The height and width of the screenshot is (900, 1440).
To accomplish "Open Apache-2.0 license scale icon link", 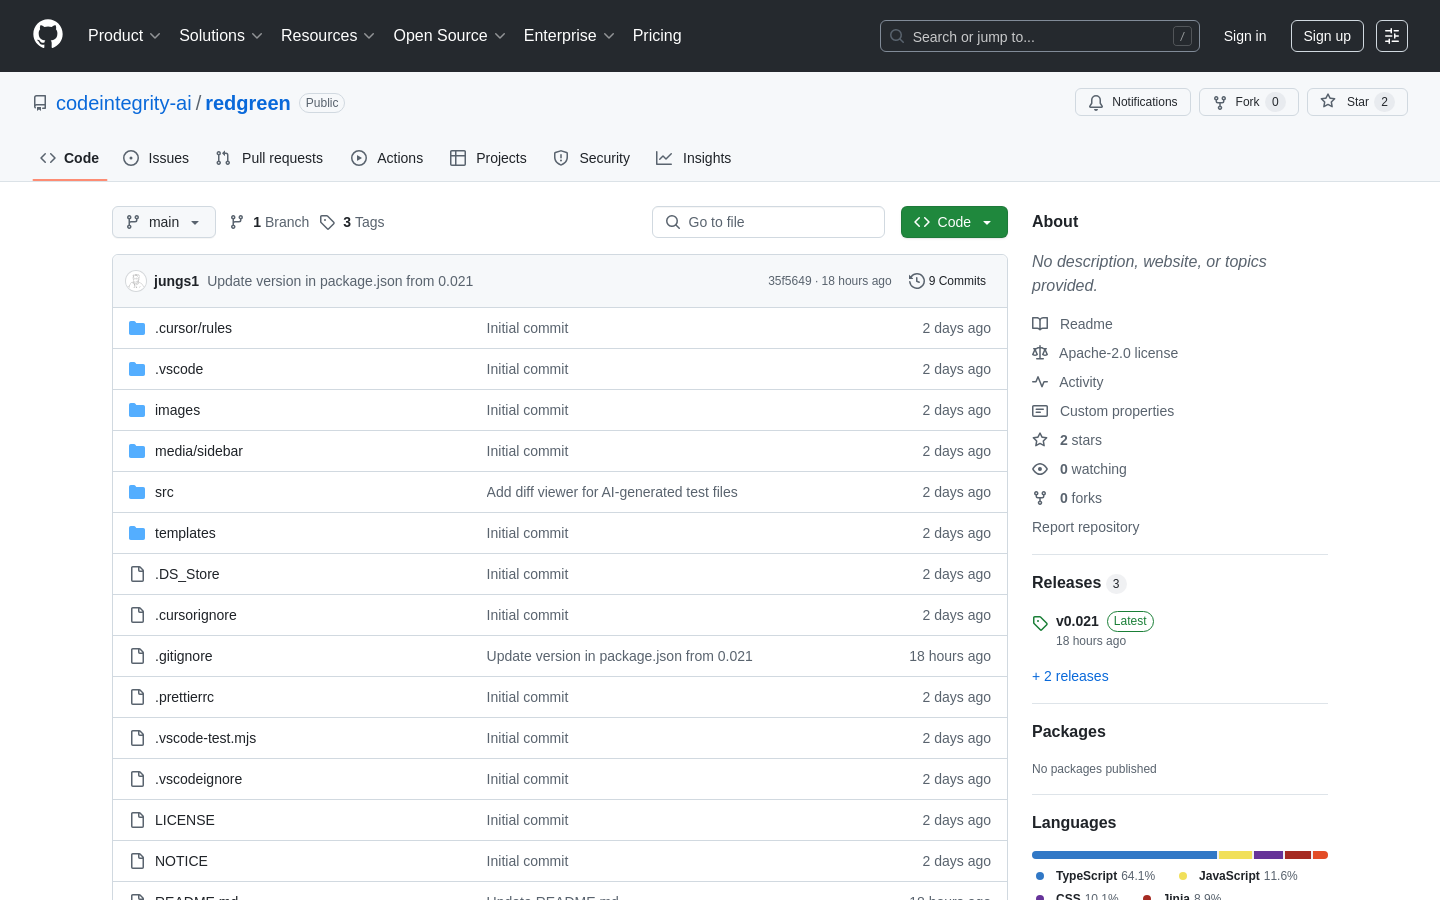I will (1040, 353).
